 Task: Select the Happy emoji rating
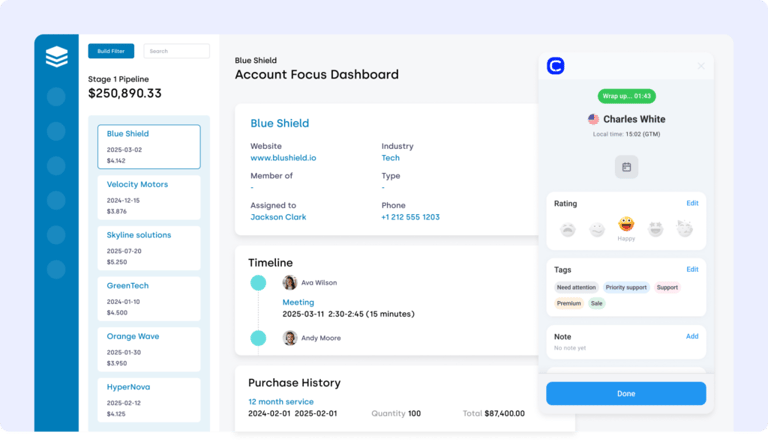pos(626,224)
